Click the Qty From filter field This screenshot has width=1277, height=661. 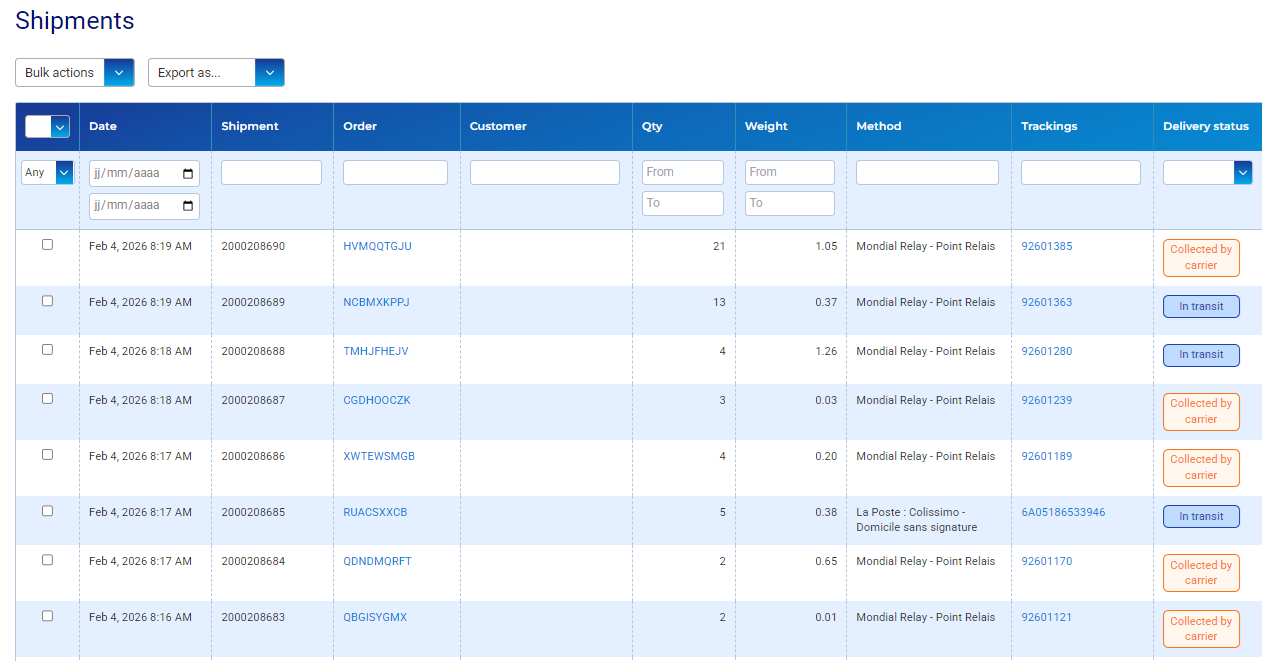click(682, 172)
